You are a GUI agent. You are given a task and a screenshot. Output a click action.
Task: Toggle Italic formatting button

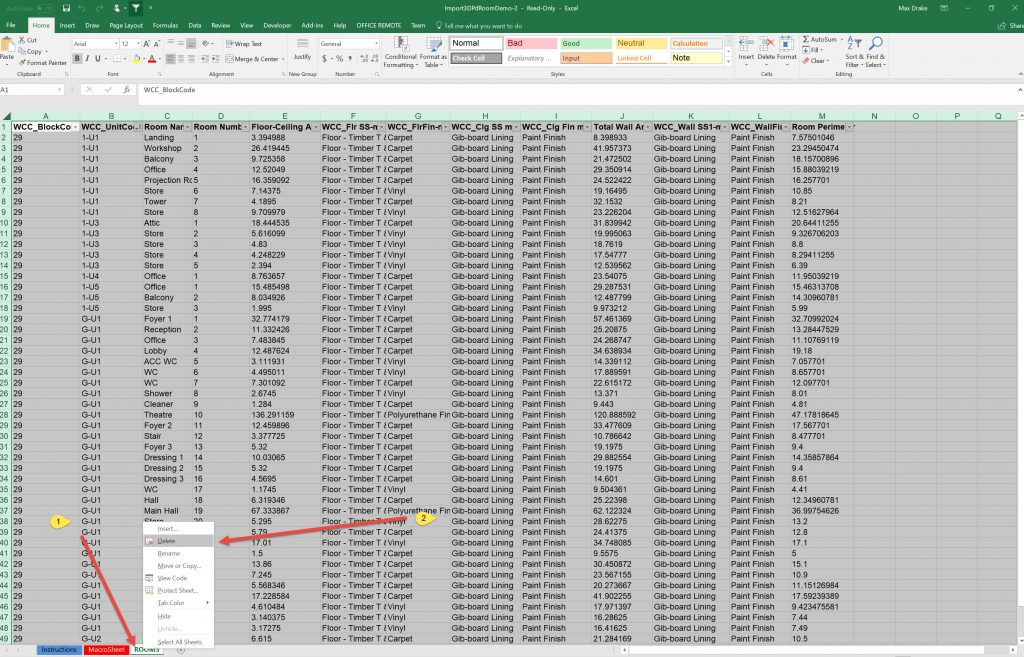tap(89, 59)
